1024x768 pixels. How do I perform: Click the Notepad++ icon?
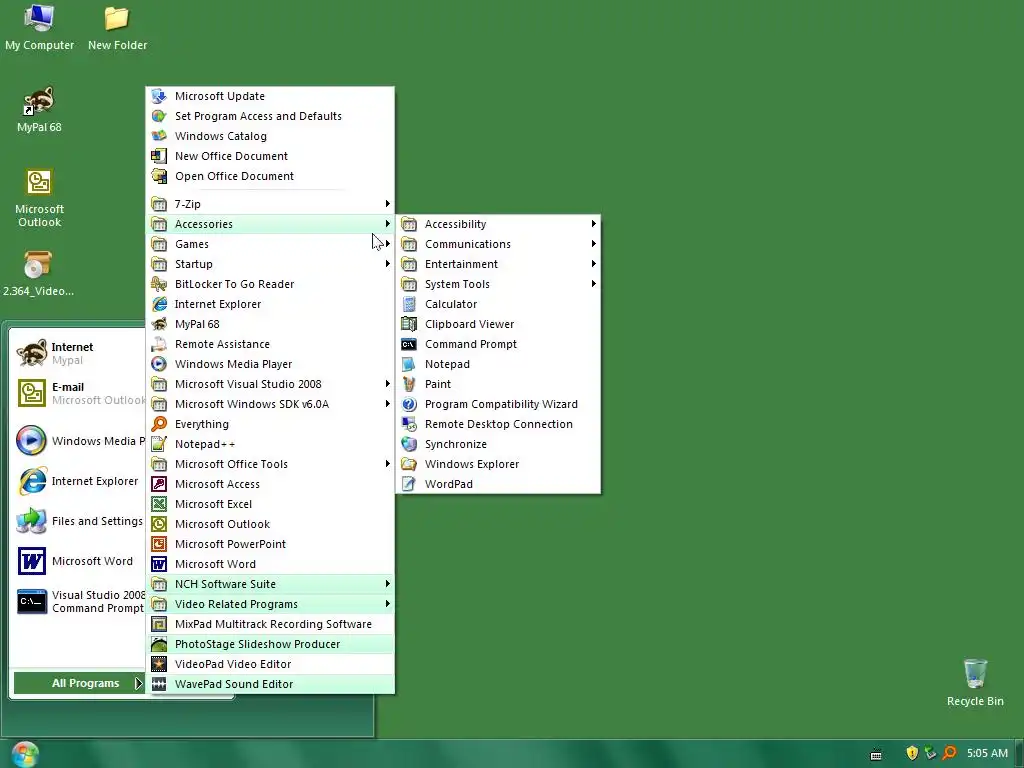click(159, 444)
